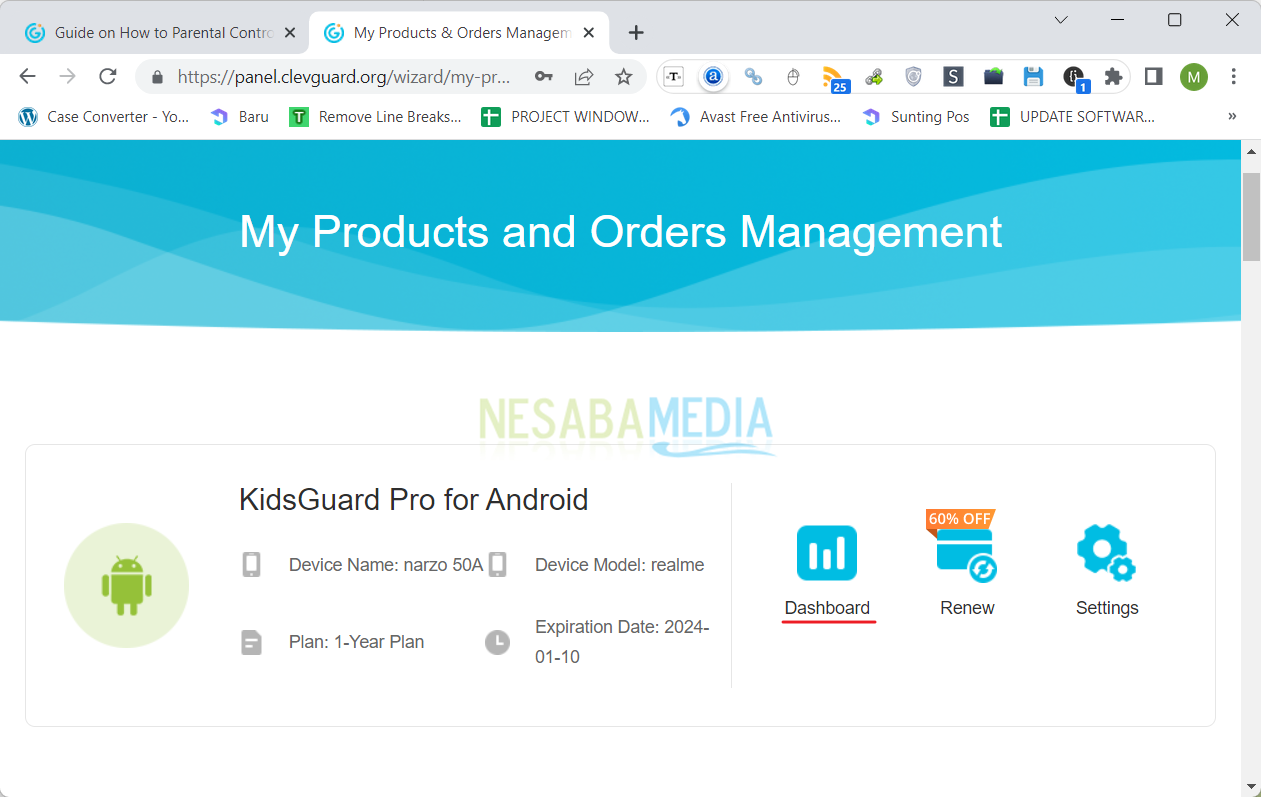Click the scrollbar down arrow
Image resolution: width=1261 pixels, height=797 pixels.
pos(1251,786)
